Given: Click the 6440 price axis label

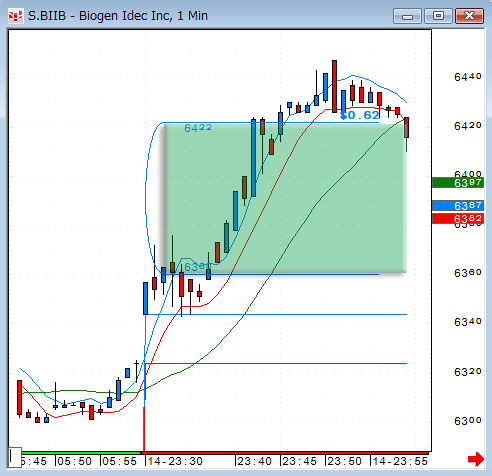Looking at the screenshot, I should [x=468, y=77].
